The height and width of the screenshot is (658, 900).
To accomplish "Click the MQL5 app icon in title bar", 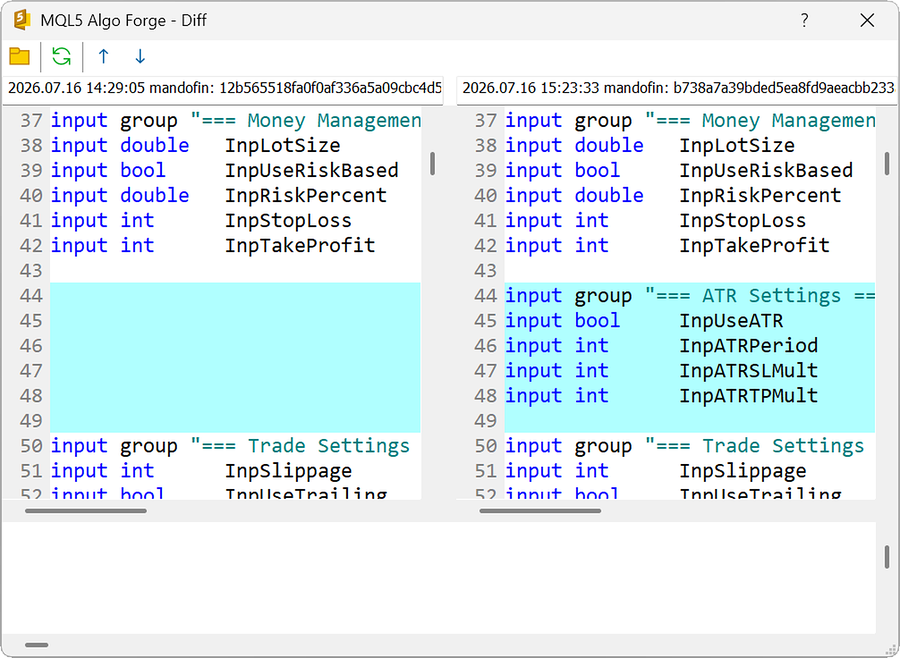I will click(22, 20).
